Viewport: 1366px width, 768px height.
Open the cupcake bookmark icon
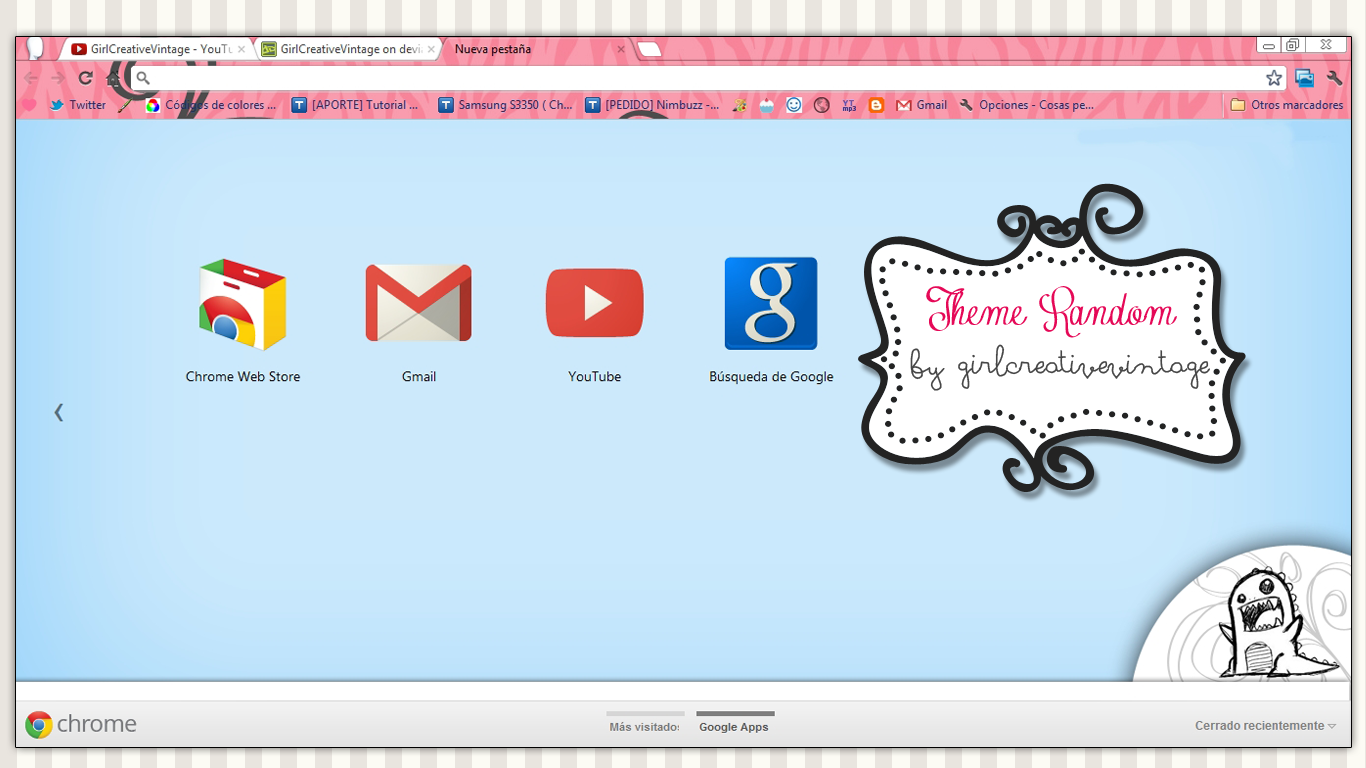coord(766,105)
